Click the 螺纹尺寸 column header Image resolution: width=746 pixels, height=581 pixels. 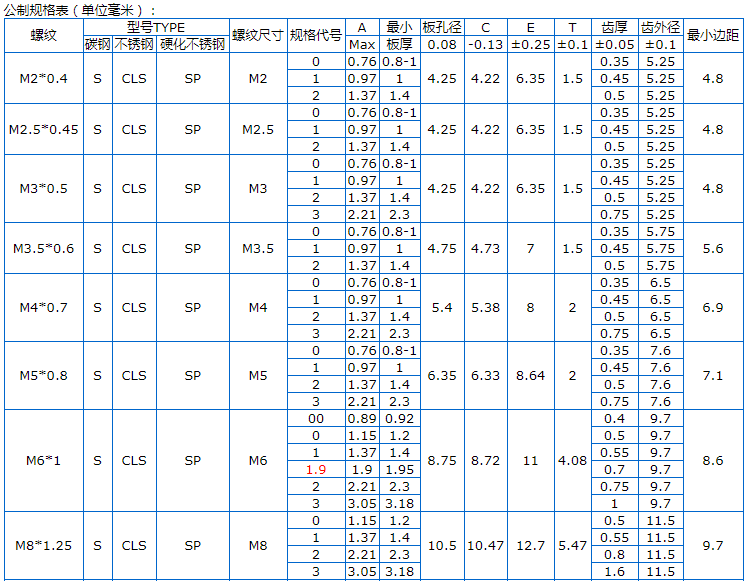coord(258,36)
